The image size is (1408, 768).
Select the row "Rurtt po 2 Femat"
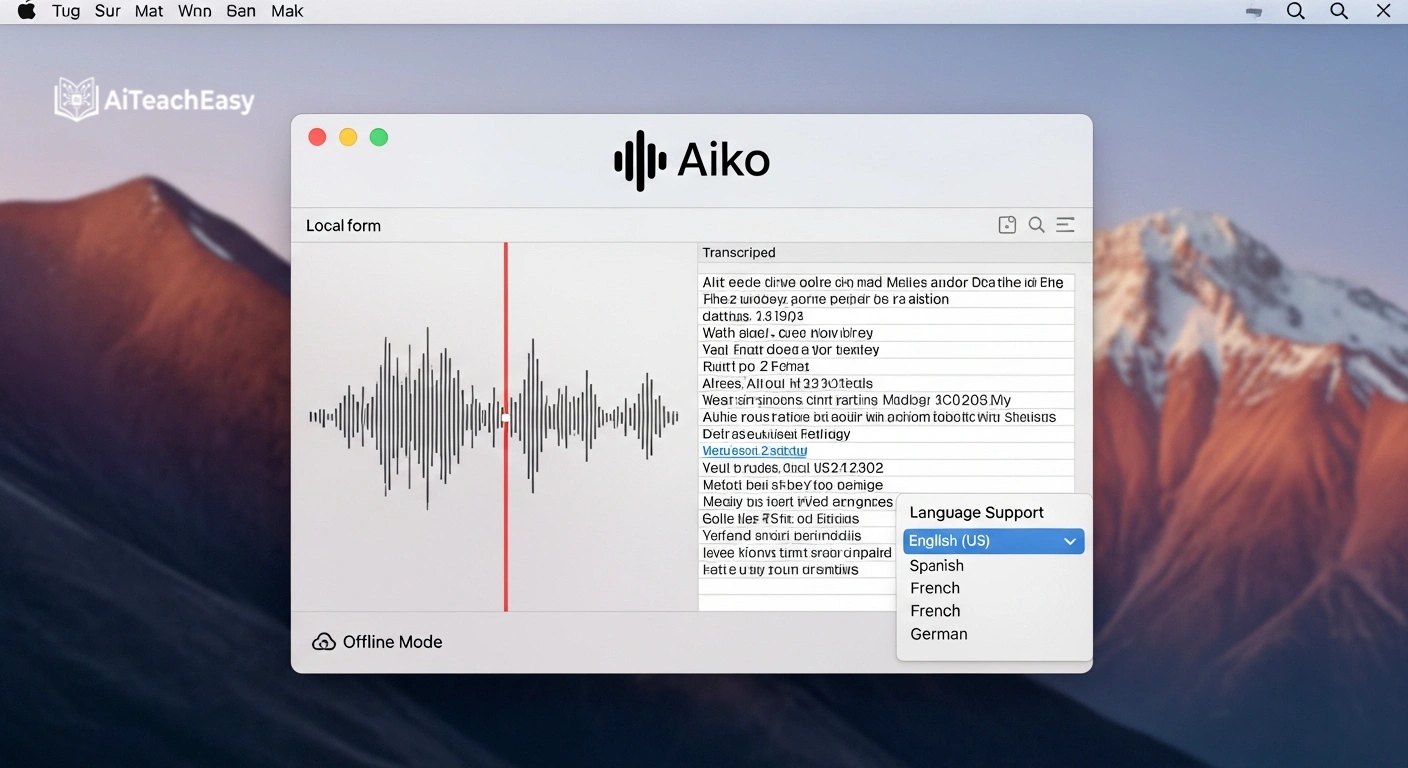[x=886, y=367]
